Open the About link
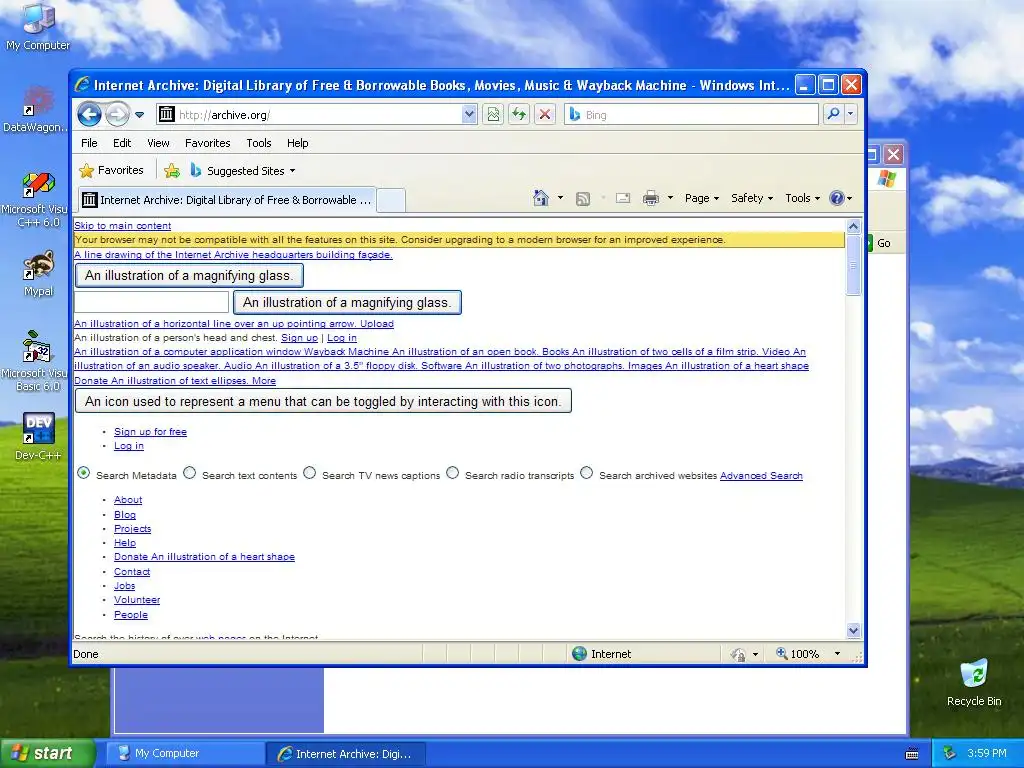The width and height of the screenshot is (1024, 768). point(128,500)
